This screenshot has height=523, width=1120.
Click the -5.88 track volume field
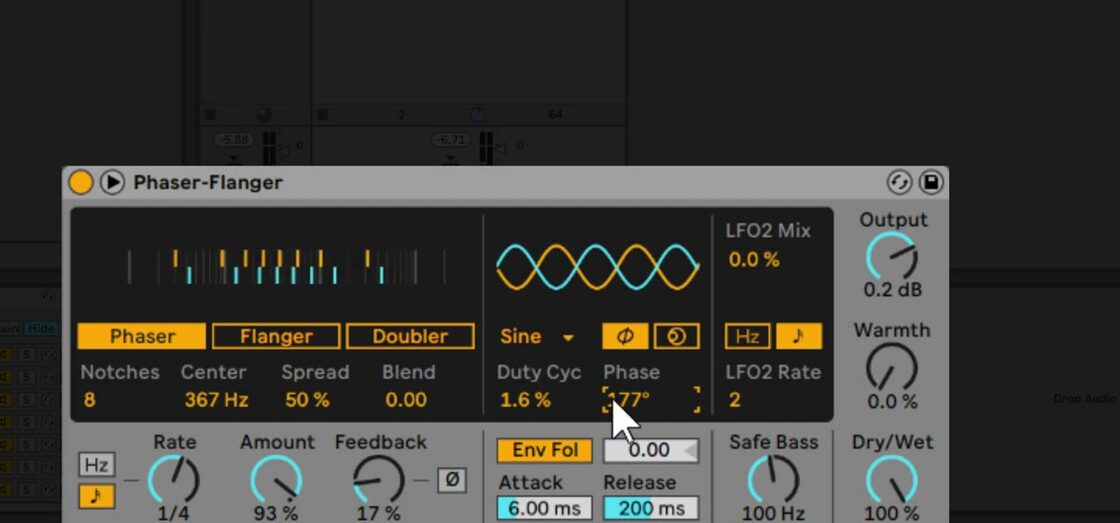[234, 141]
